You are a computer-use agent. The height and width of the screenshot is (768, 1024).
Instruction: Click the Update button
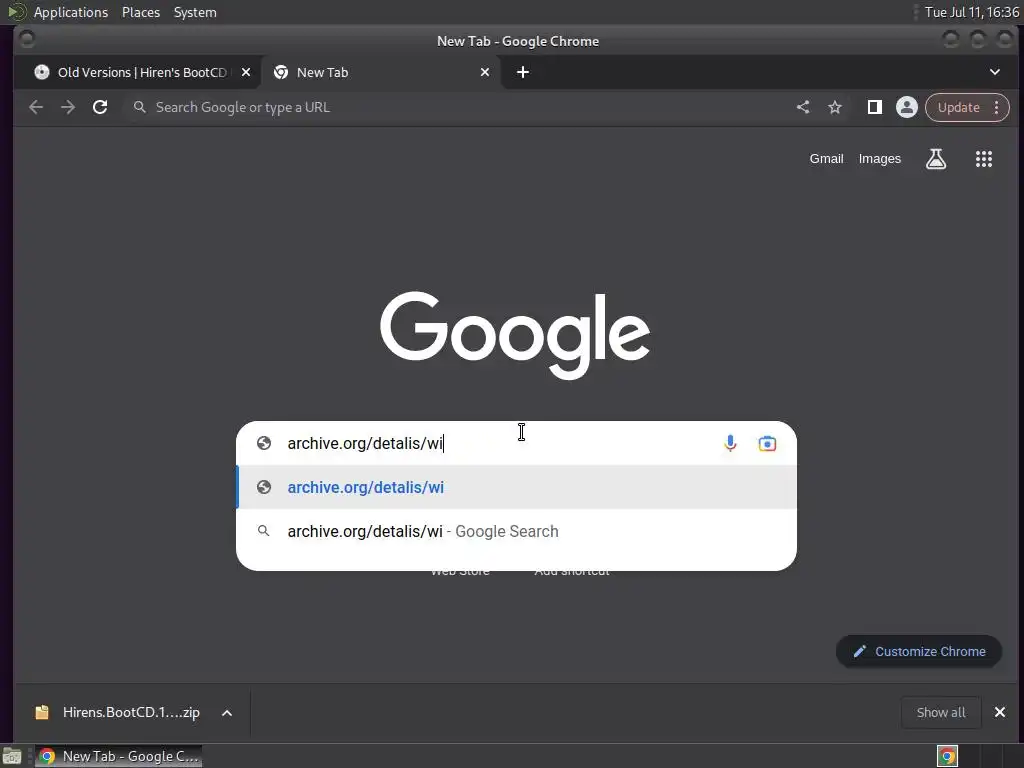click(959, 107)
